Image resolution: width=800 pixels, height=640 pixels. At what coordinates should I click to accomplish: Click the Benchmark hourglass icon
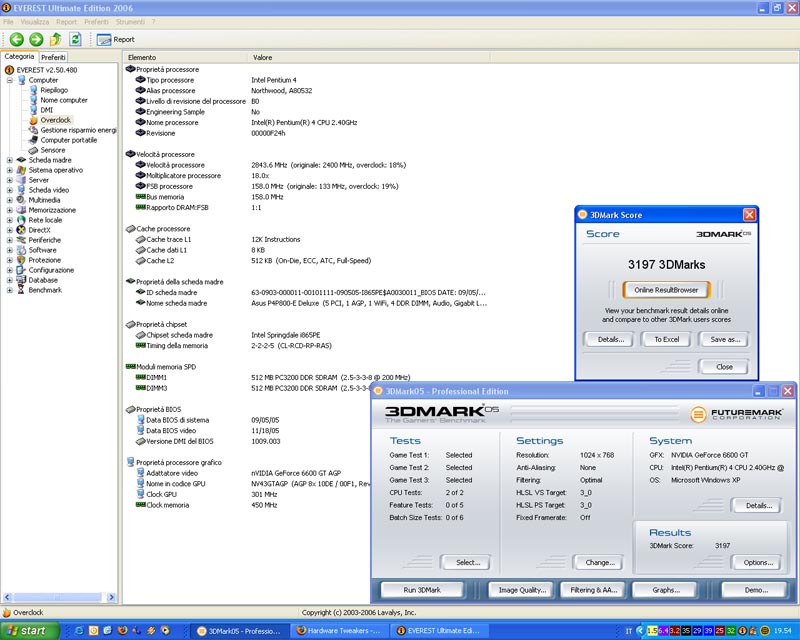click(x=21, y=290)
